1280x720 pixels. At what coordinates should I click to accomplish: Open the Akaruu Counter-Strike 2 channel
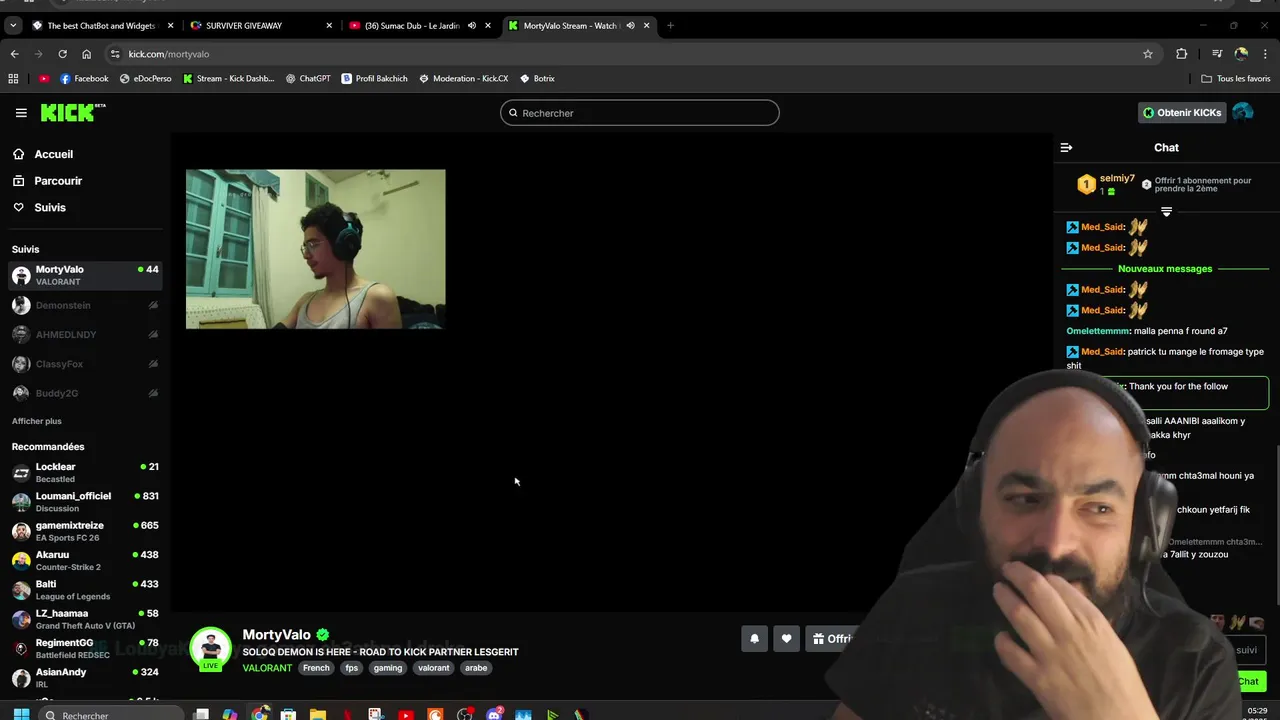[x=85, y=560]
